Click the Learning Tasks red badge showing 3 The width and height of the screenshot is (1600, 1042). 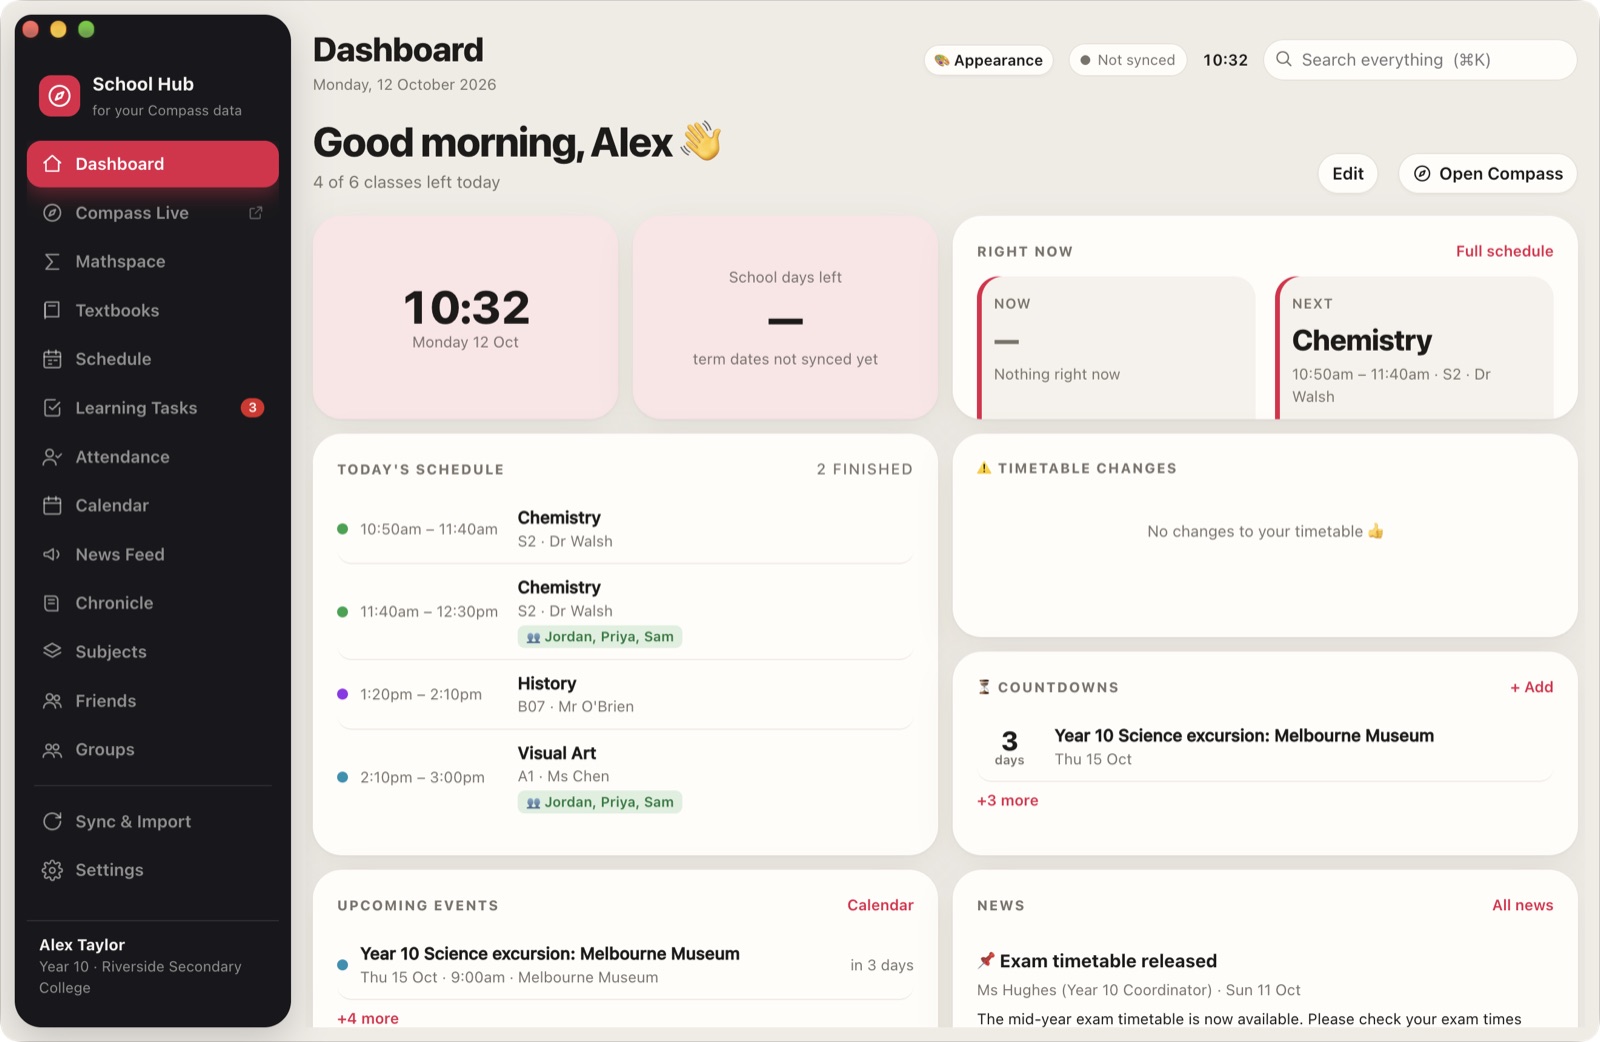coord(253,408)
